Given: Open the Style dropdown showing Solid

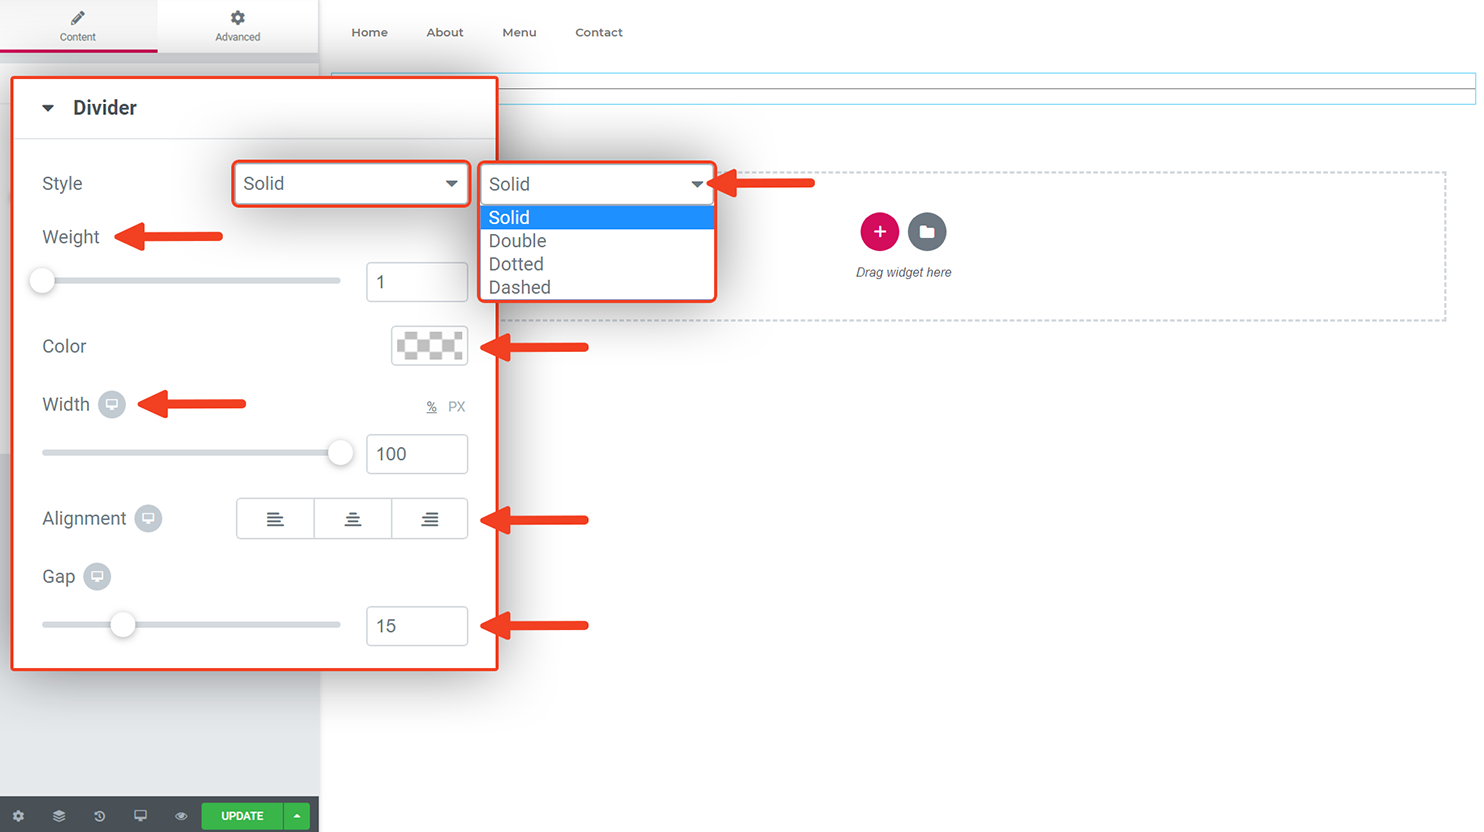Looking at the screenshot, I should tap(351, 183).
